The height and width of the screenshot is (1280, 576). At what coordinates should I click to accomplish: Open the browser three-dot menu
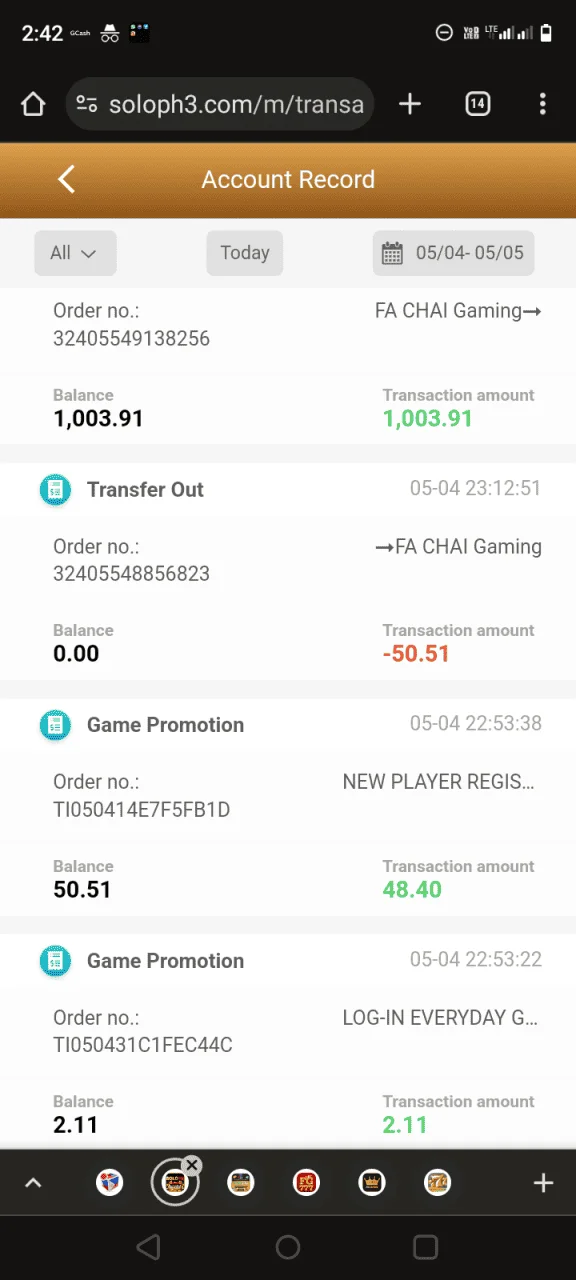click(543, 104)
